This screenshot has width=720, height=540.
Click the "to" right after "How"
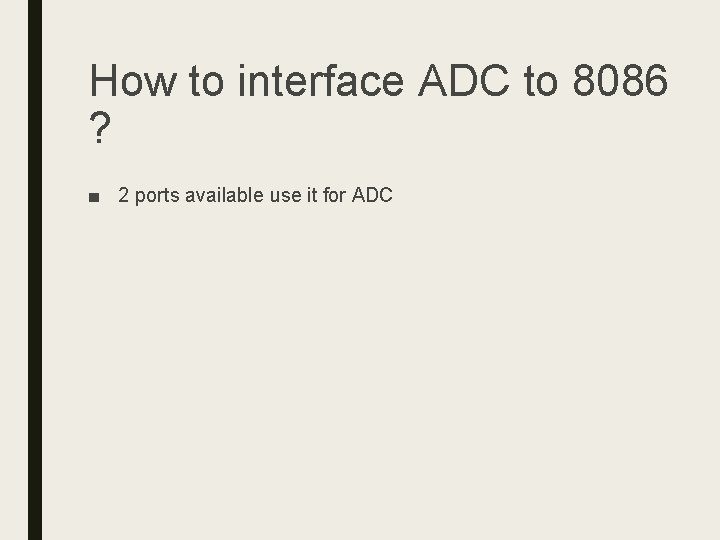pos(207,81)
